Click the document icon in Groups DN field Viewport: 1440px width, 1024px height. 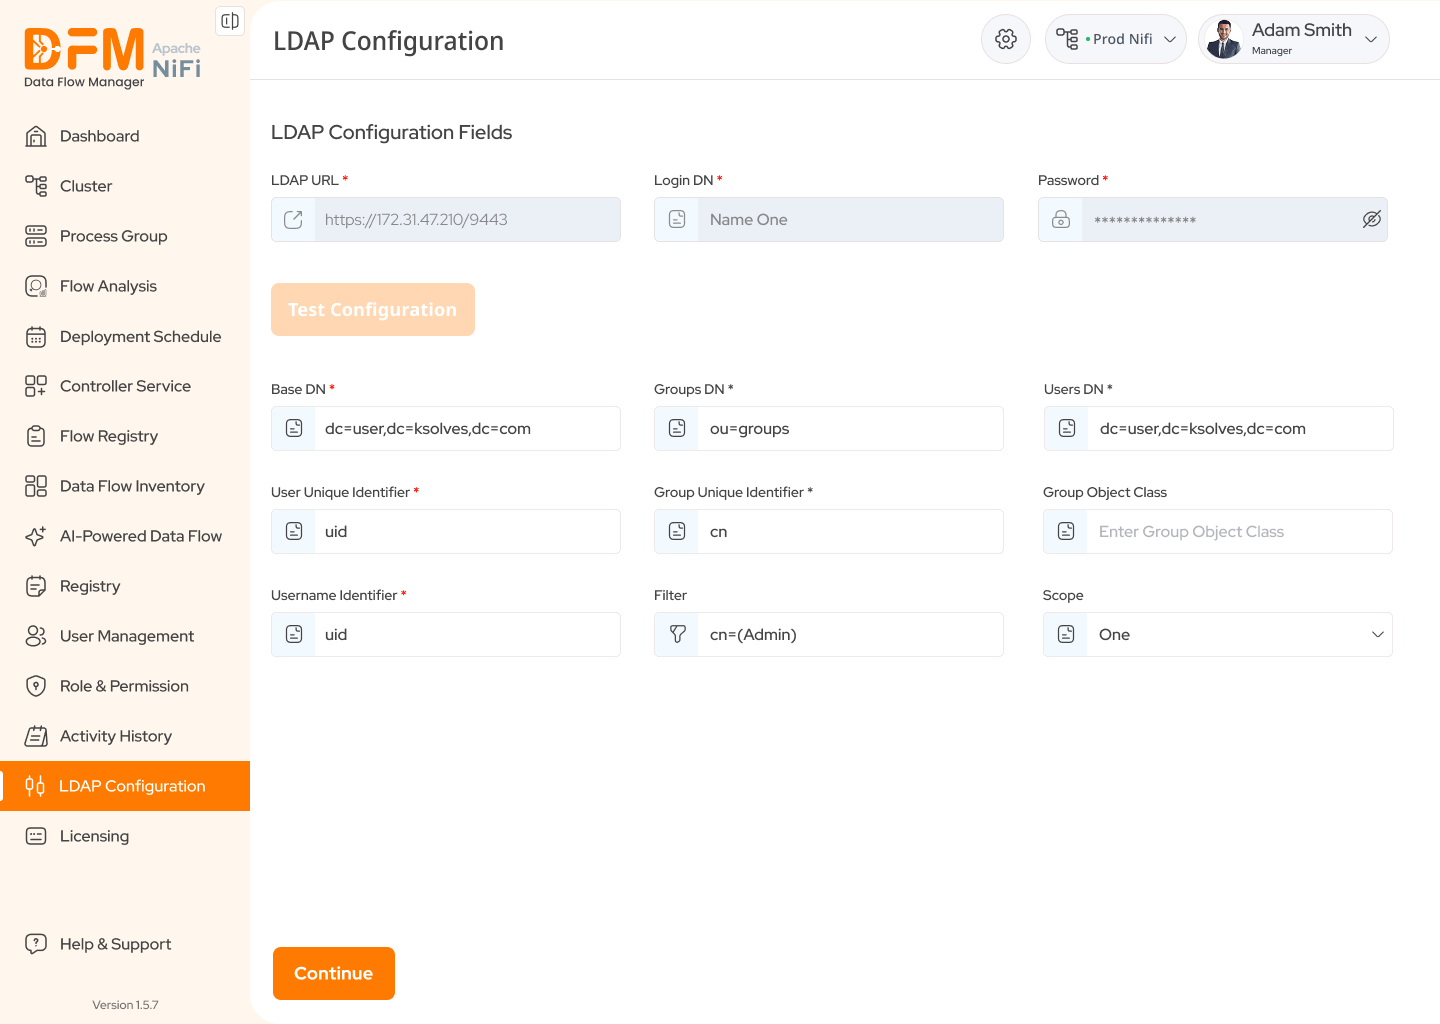[x=677, y=428]
